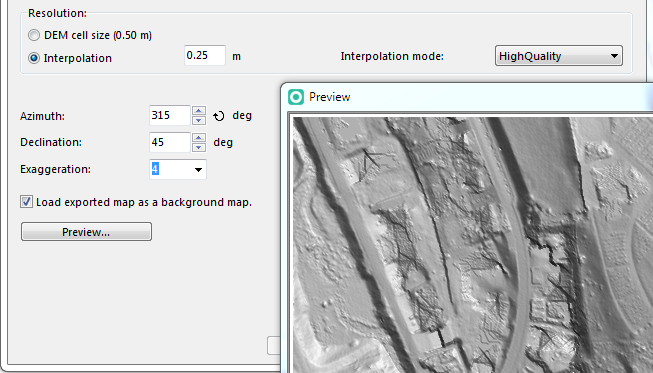This screenshot has height=373, width=653.
Task: Click the Declination value field
Action: 169,142
